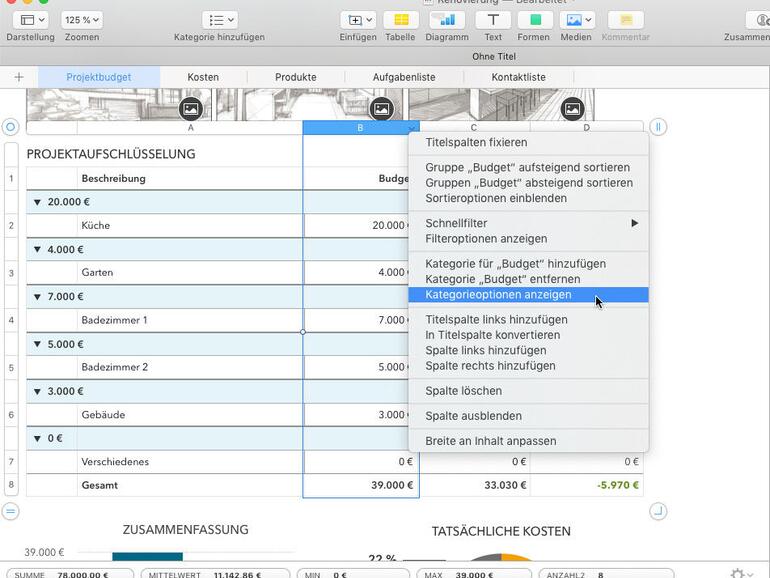Select column header D
770x578 pixels.
click(586, 128)
